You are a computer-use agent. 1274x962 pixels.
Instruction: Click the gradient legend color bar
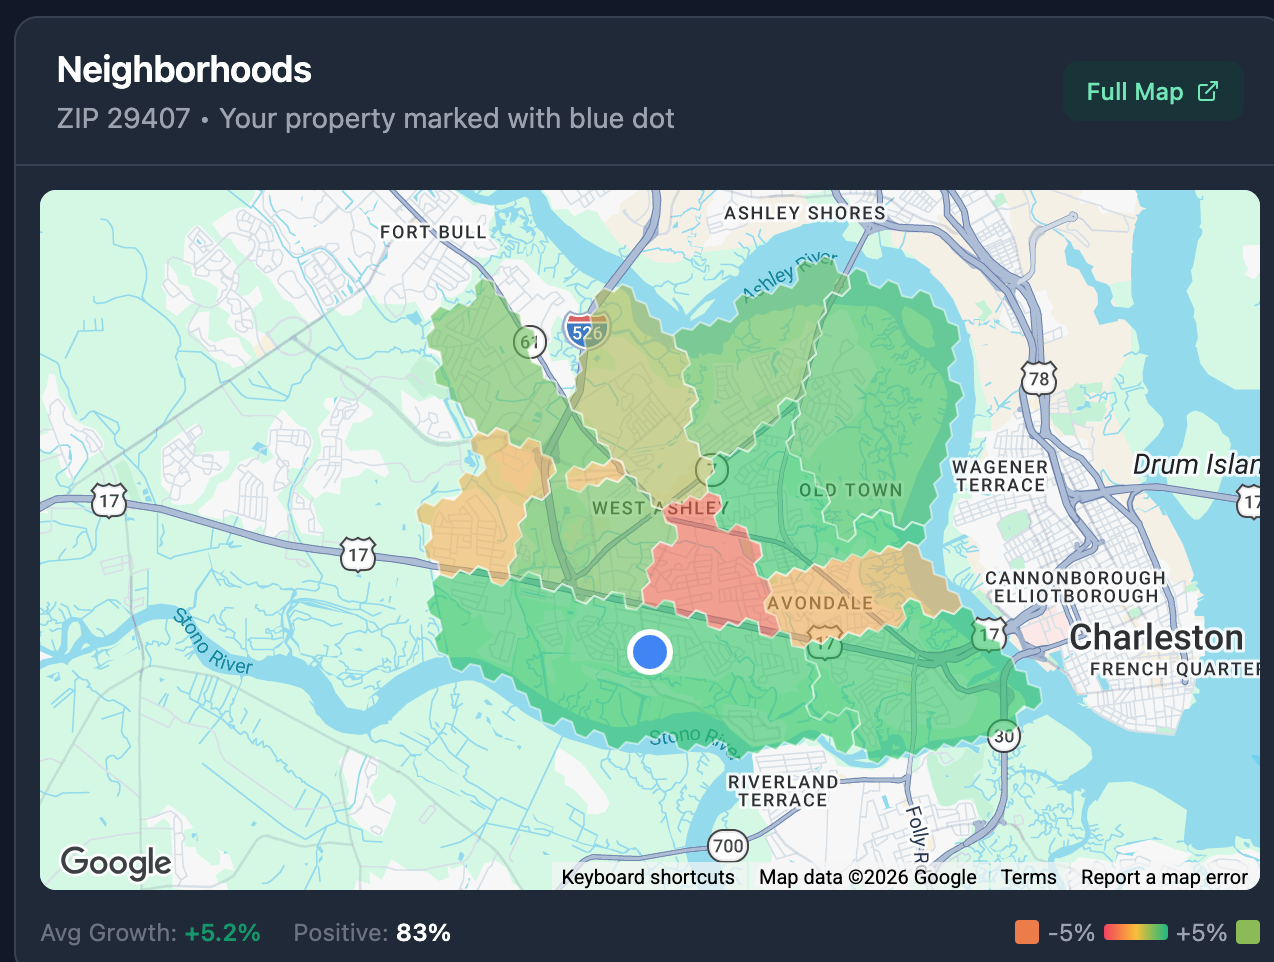pos(1136,932)
